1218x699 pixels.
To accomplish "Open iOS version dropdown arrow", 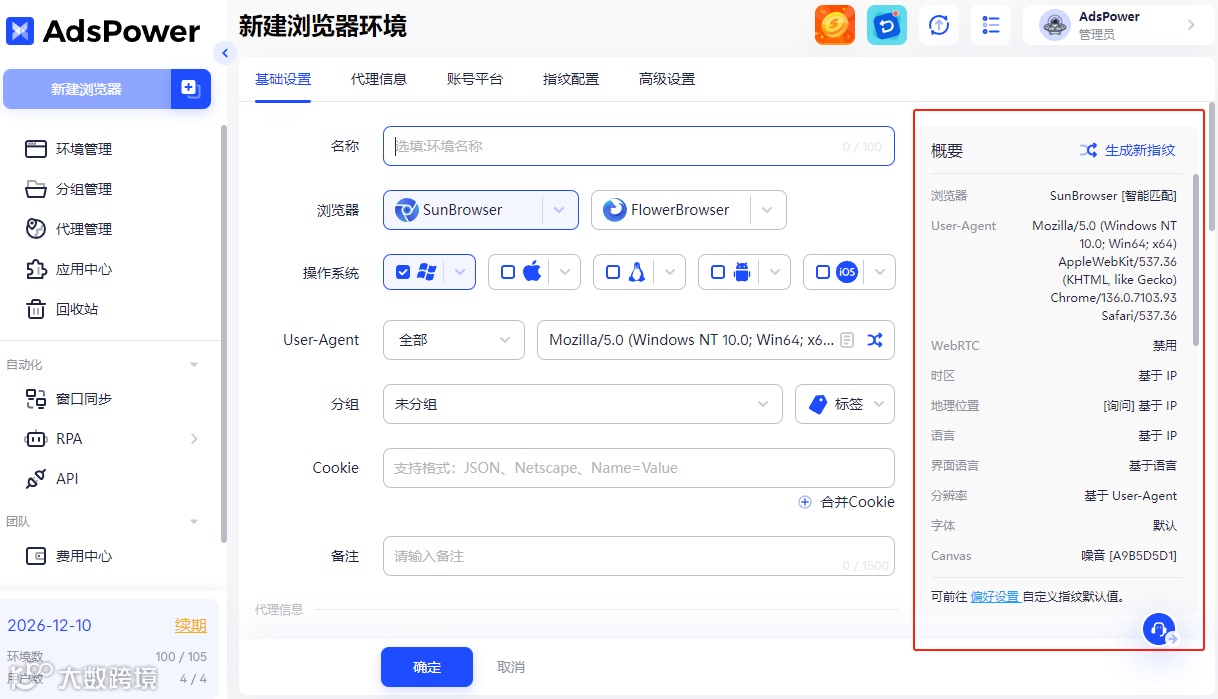I will (x=880, y=272).
